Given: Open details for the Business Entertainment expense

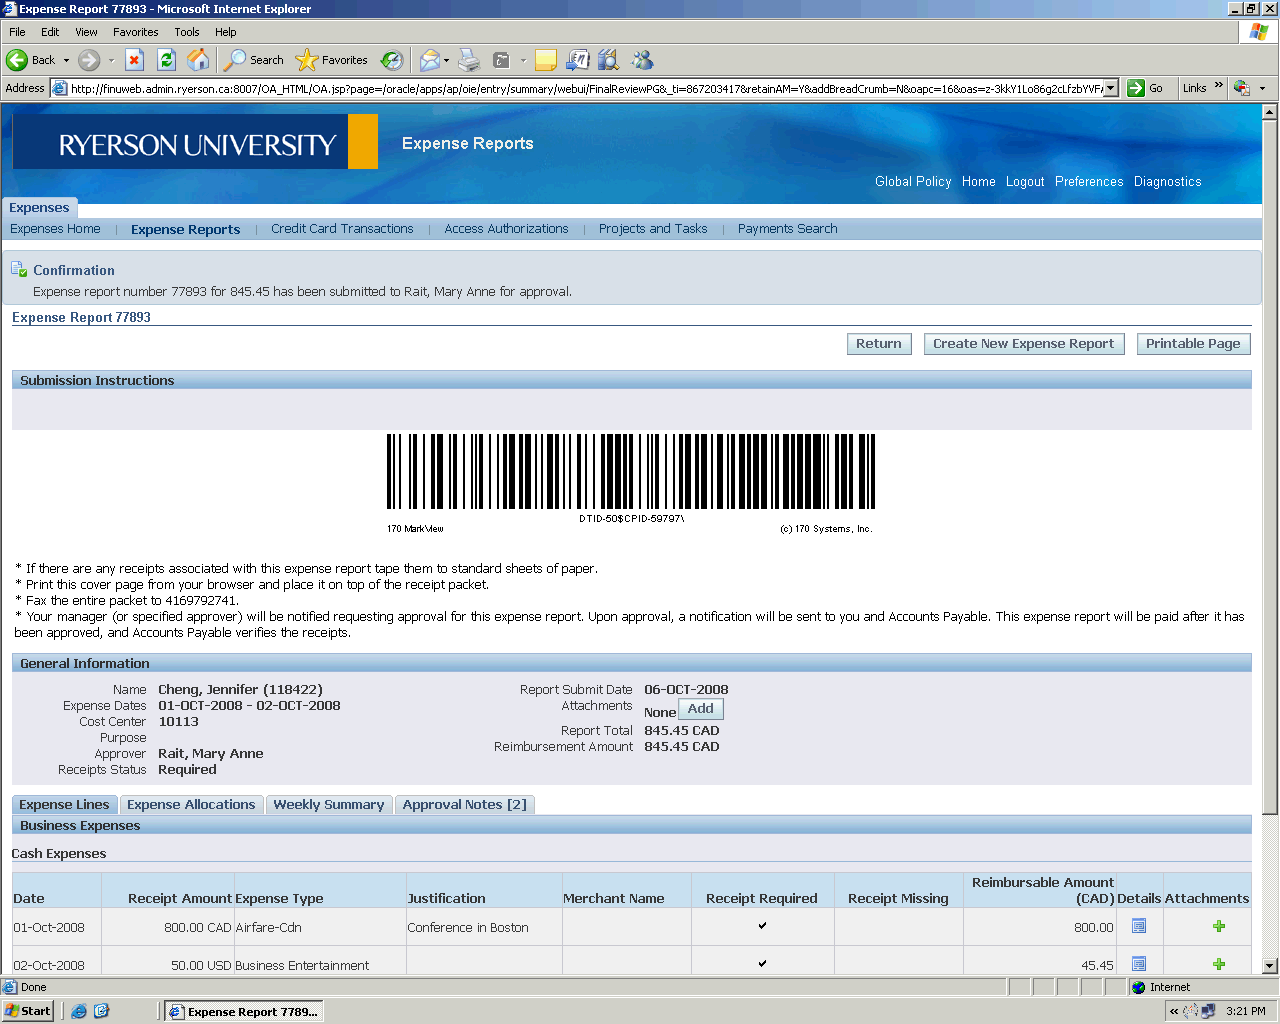Looking at the screenshot, I should pos(1138,964).
